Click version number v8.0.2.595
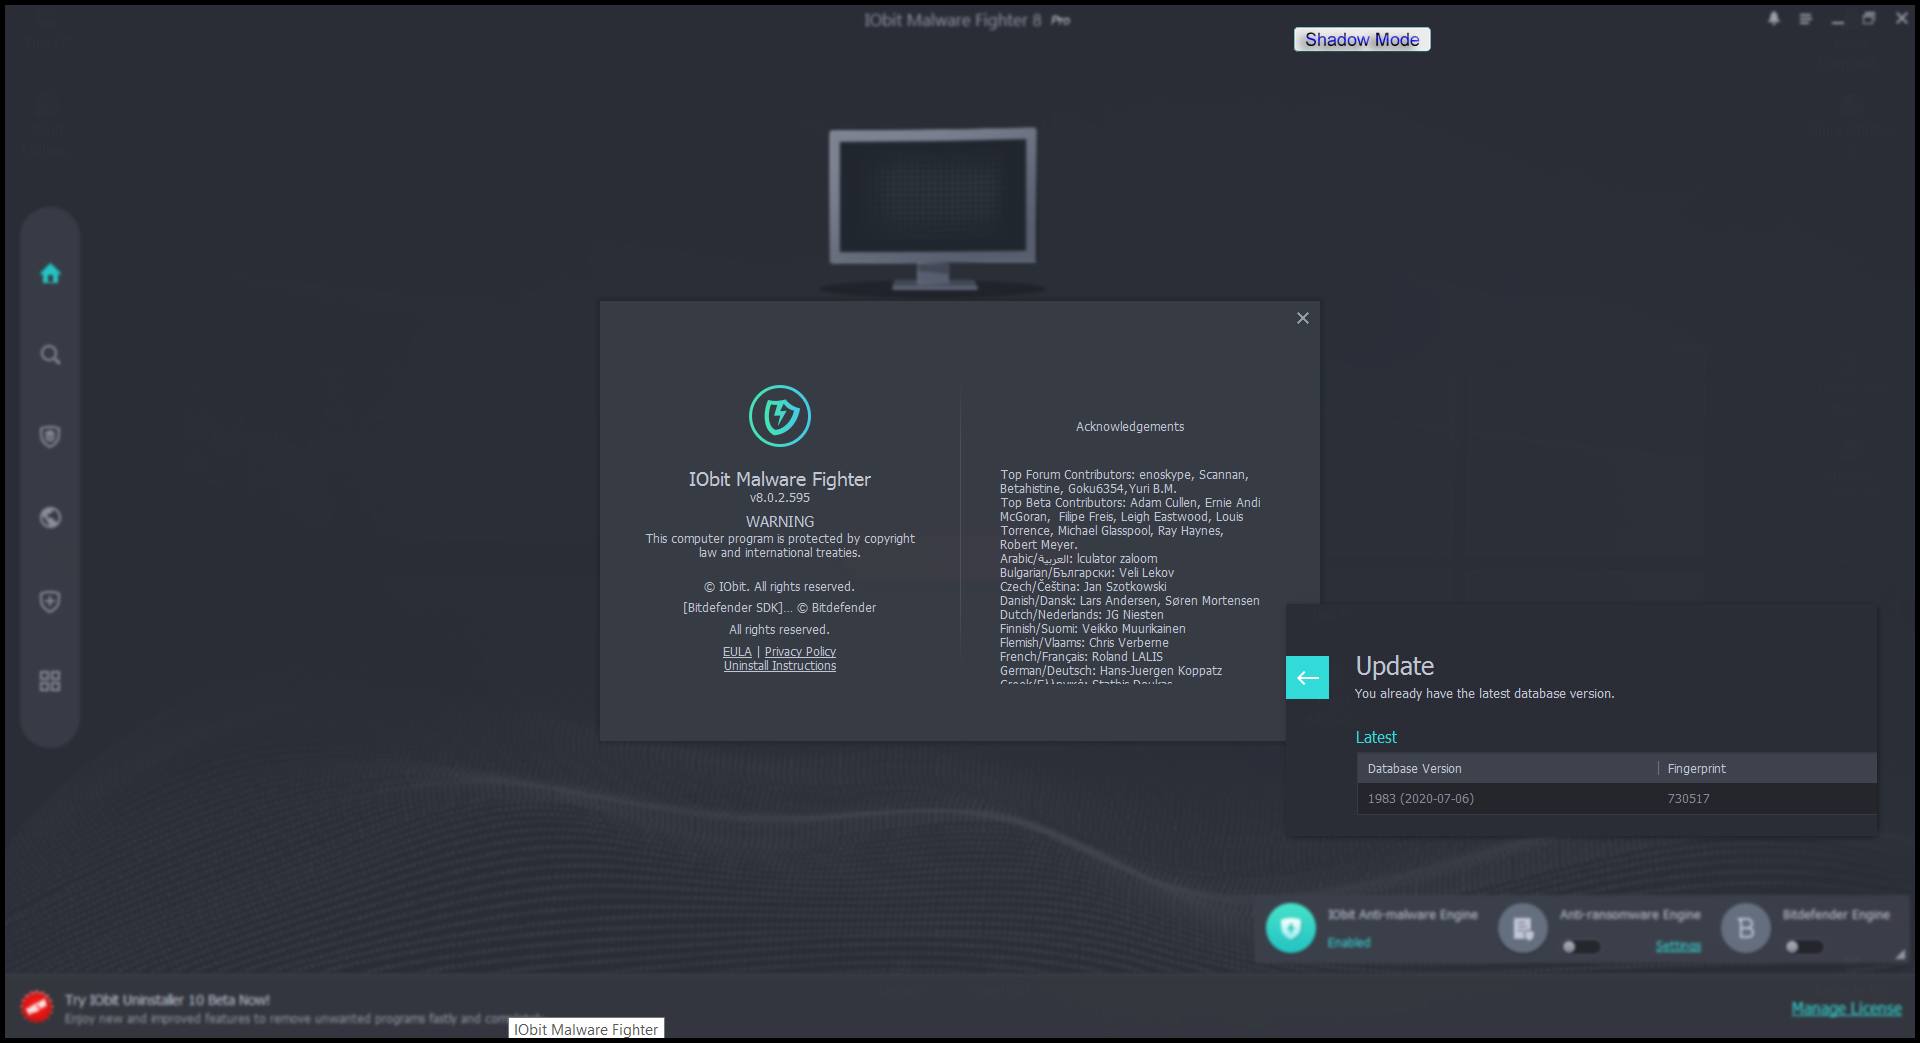 [780, 498]
